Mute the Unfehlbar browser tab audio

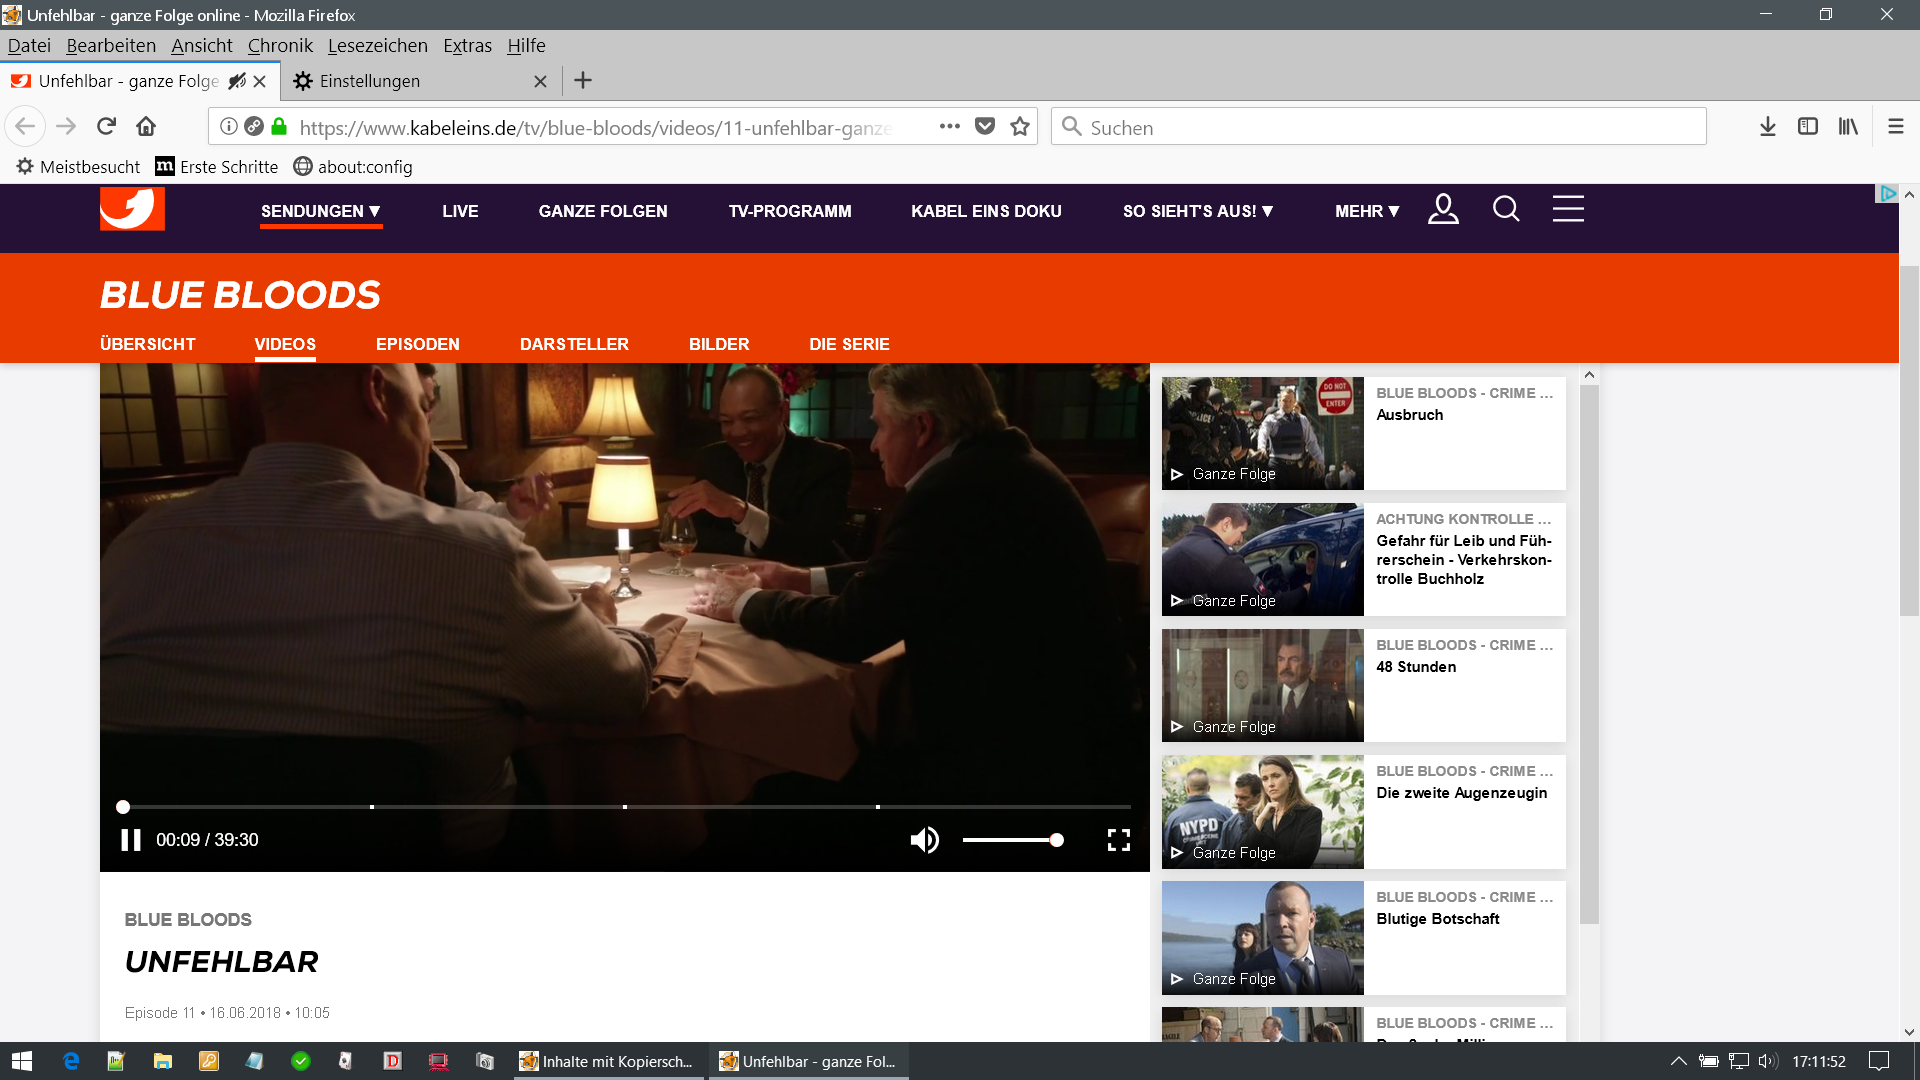coord(237,81)
